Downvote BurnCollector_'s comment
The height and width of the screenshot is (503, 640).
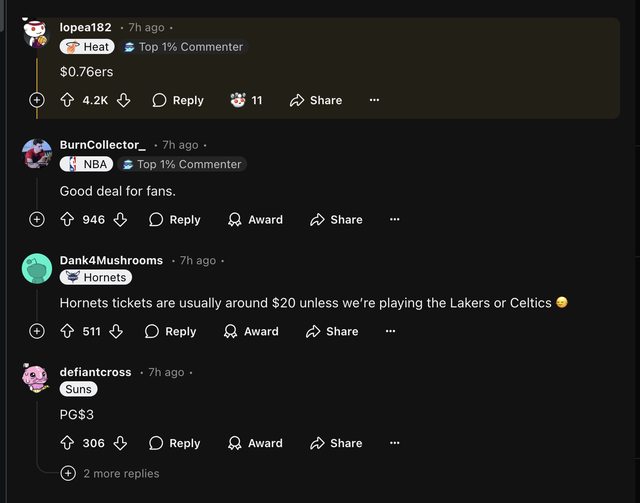120,219
